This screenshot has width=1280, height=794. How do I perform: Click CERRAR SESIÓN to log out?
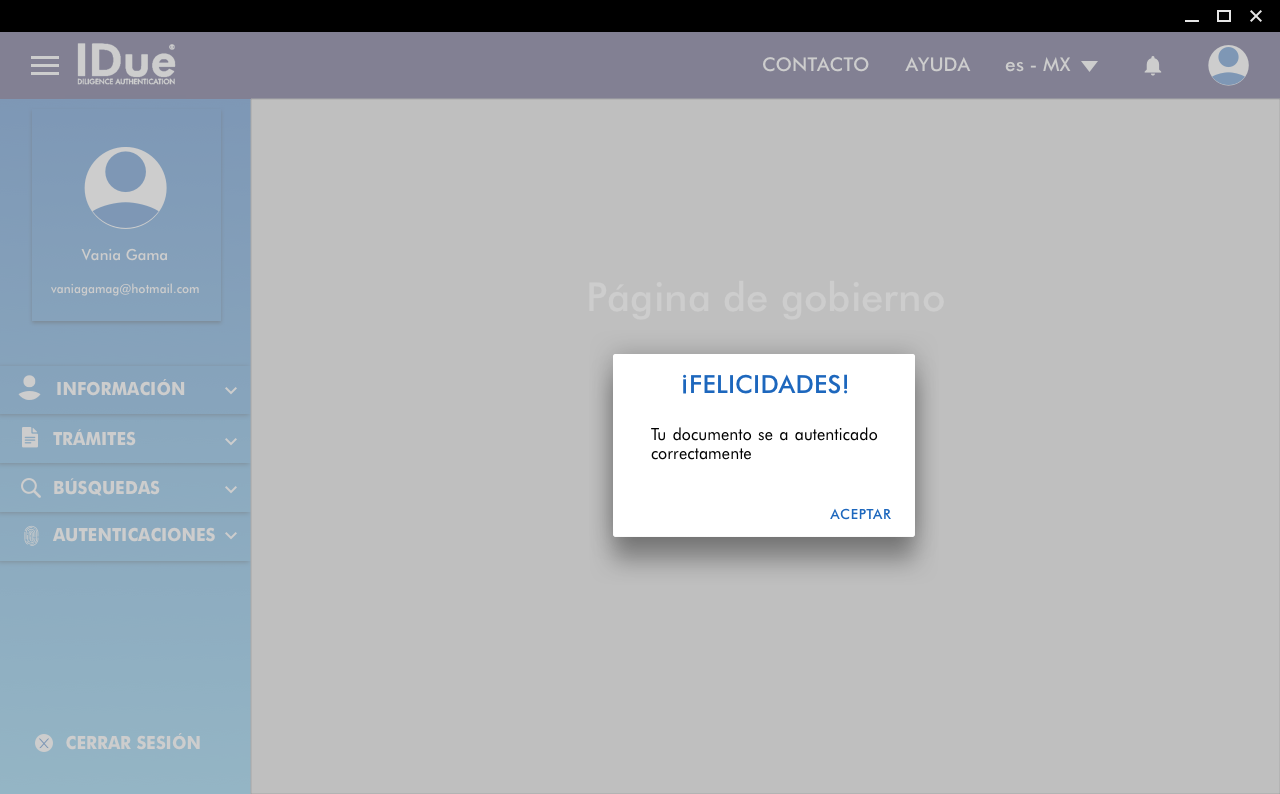(133, 743)
